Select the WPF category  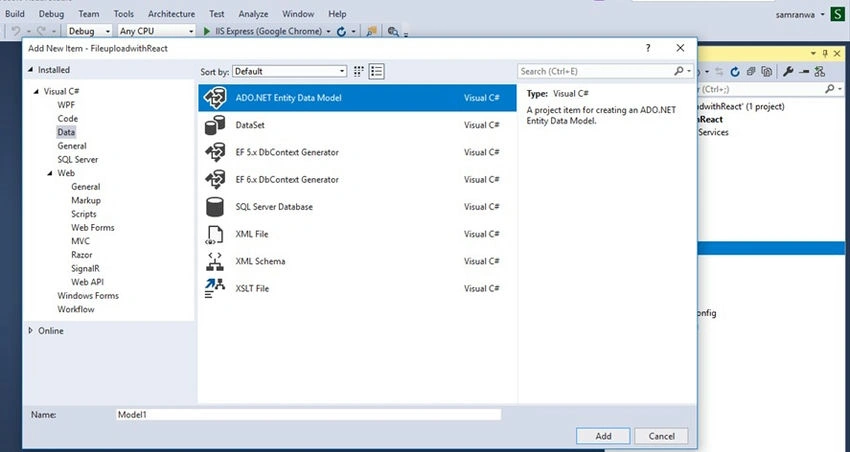(66, 105)
